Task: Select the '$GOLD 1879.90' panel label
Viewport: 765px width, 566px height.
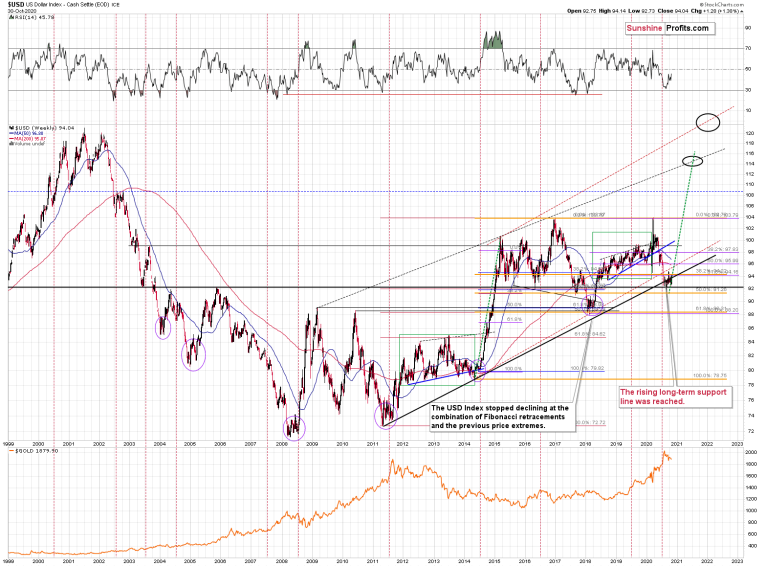Action: click(x=37, y=451)
